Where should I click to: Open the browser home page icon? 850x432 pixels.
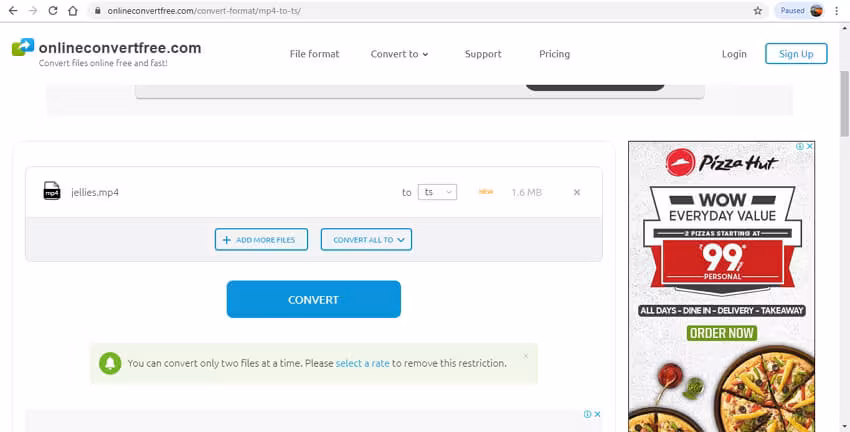[x=73, y=10]
